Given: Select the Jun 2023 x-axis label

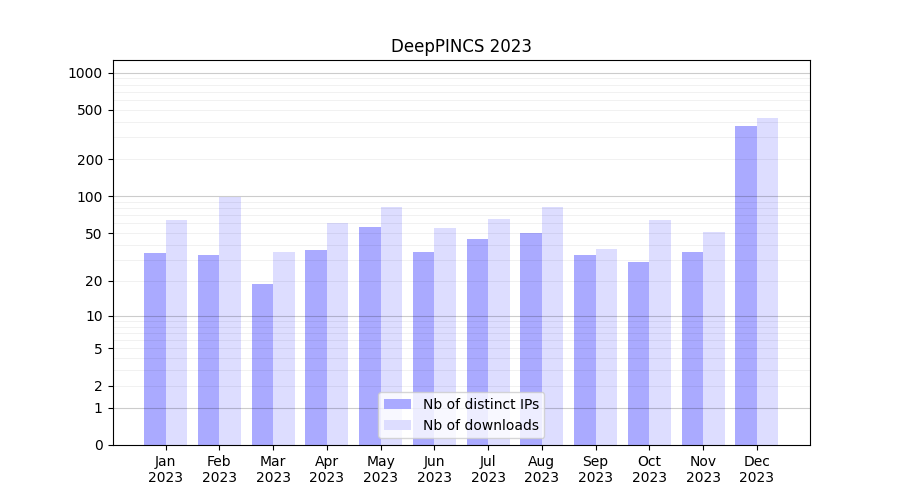Looking at the screenshot, I should (x=434, y=469).
